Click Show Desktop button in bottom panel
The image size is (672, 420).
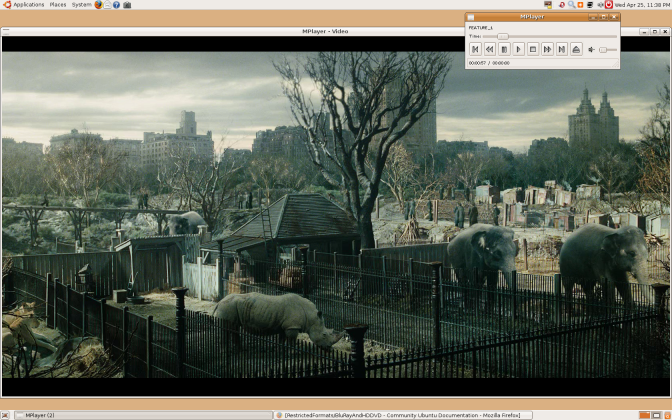point(5,415)
